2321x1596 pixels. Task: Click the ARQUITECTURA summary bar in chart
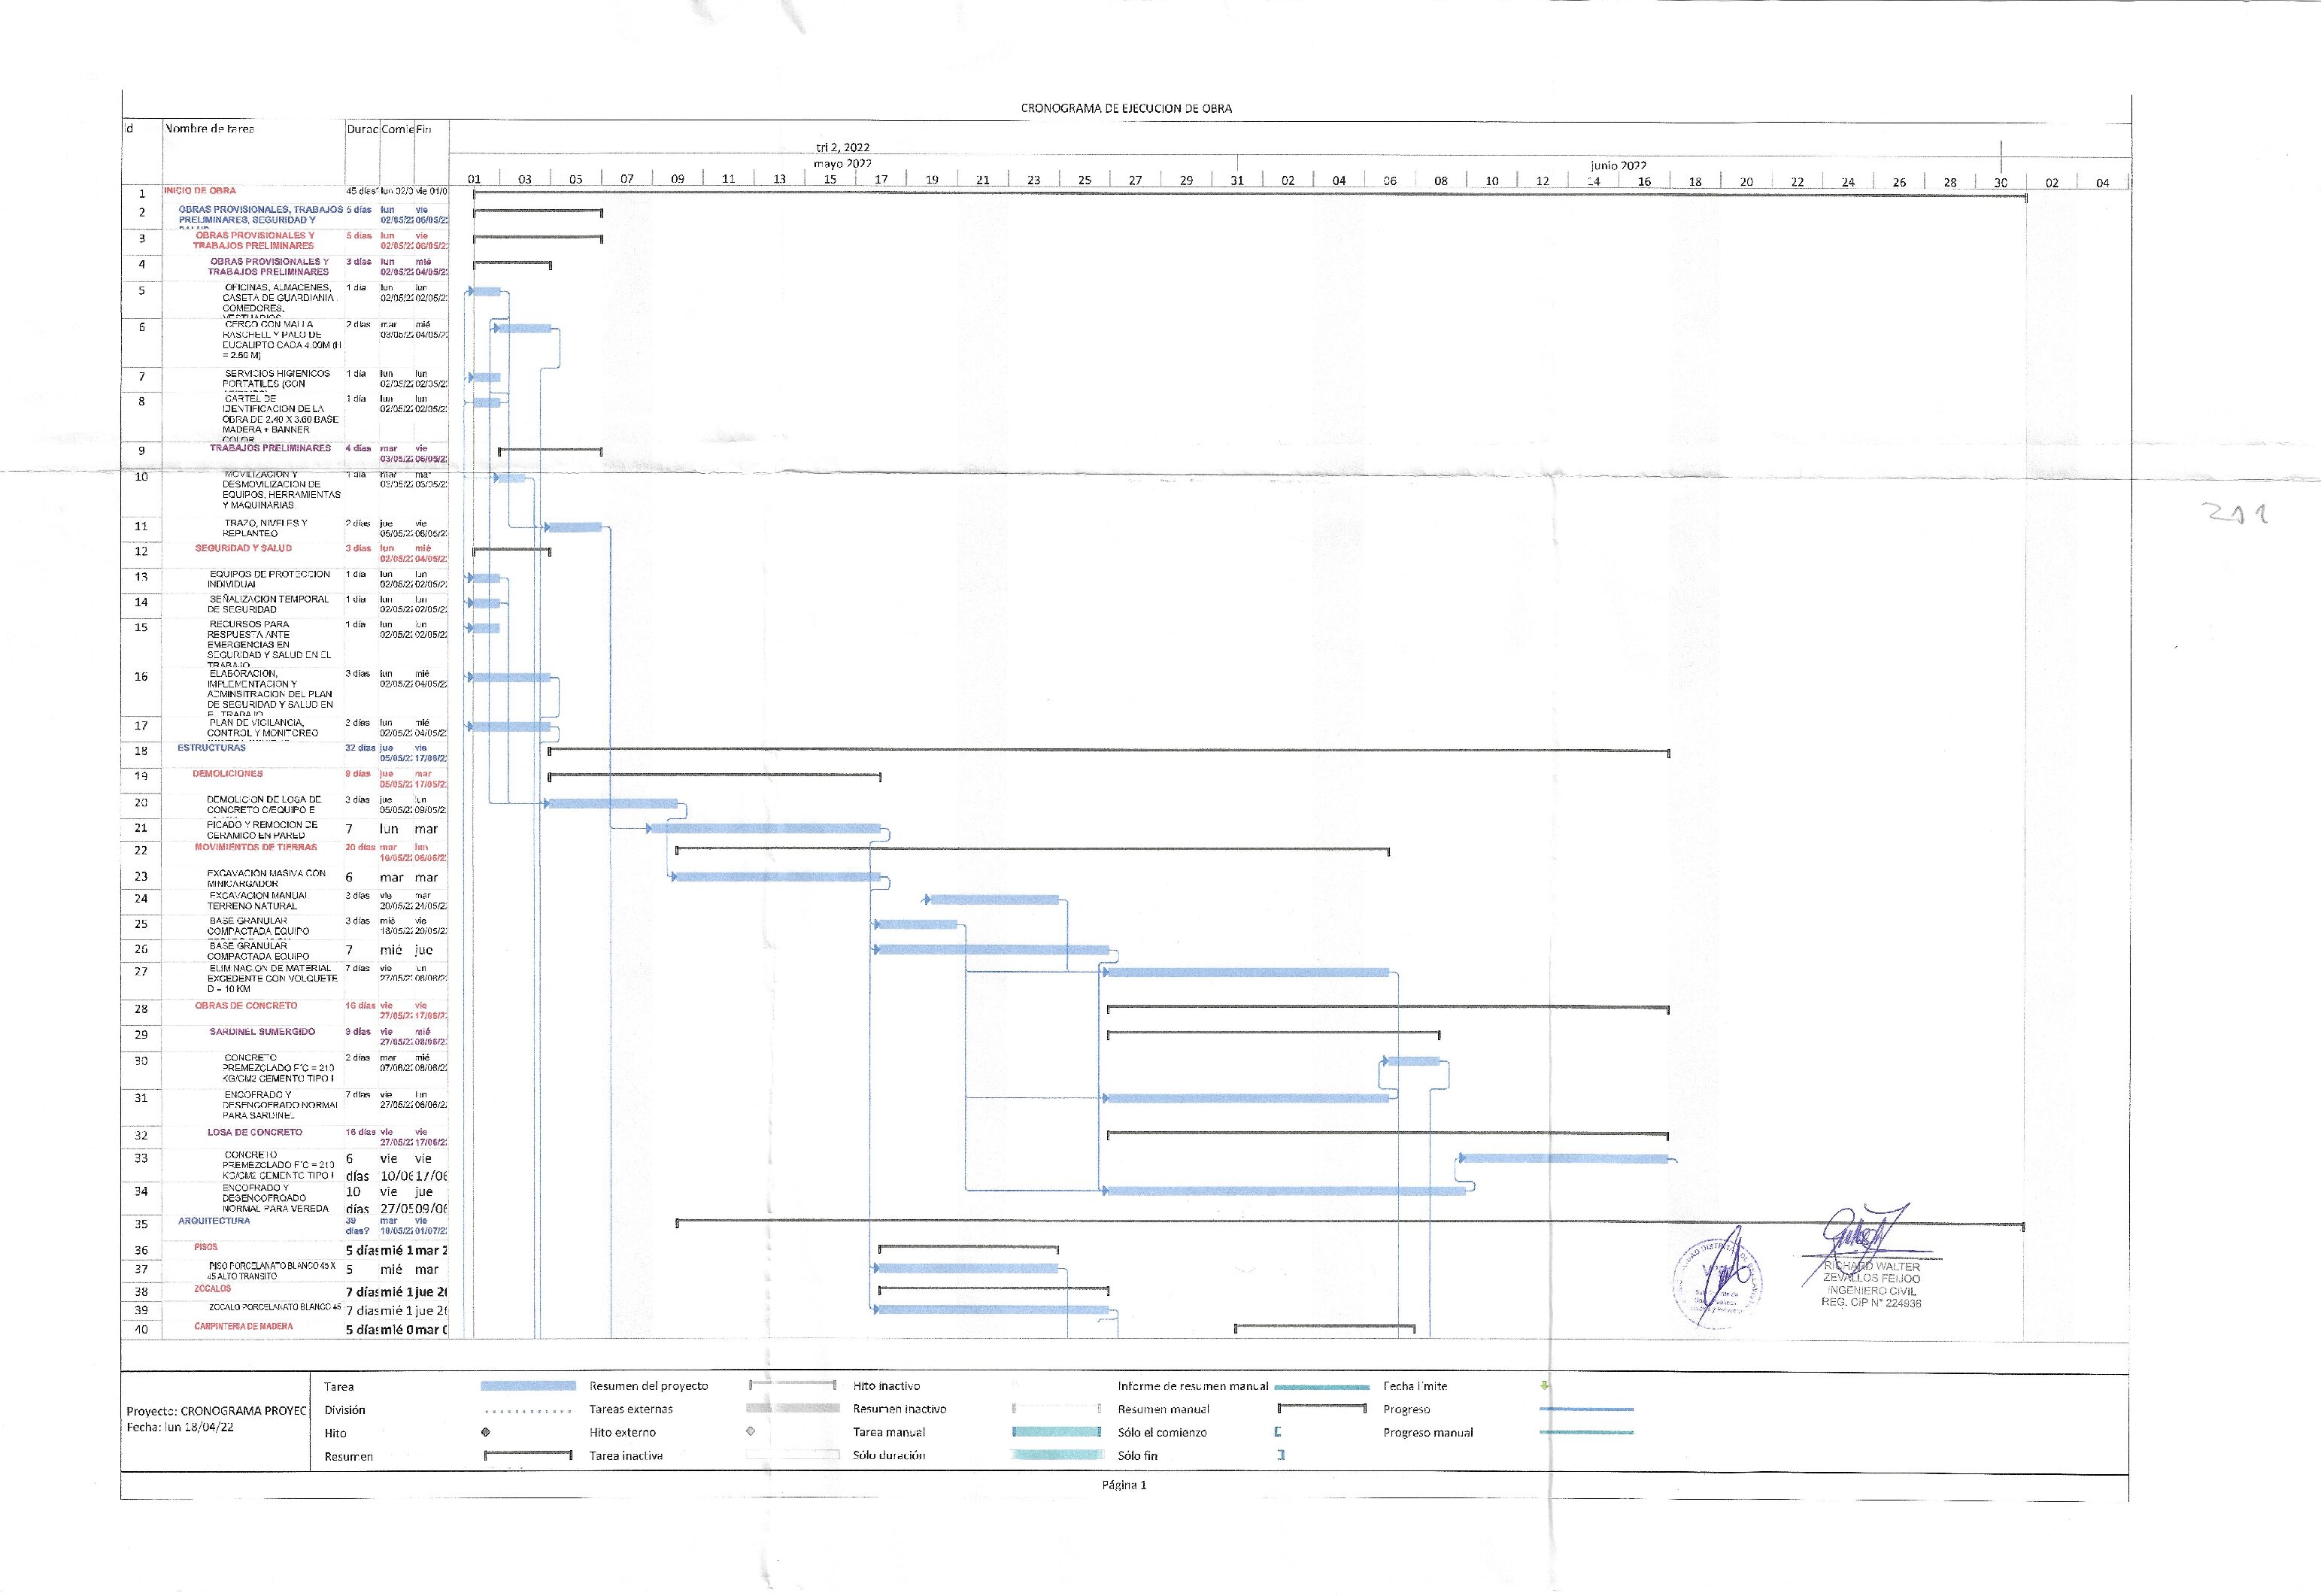(1350, 1224)
